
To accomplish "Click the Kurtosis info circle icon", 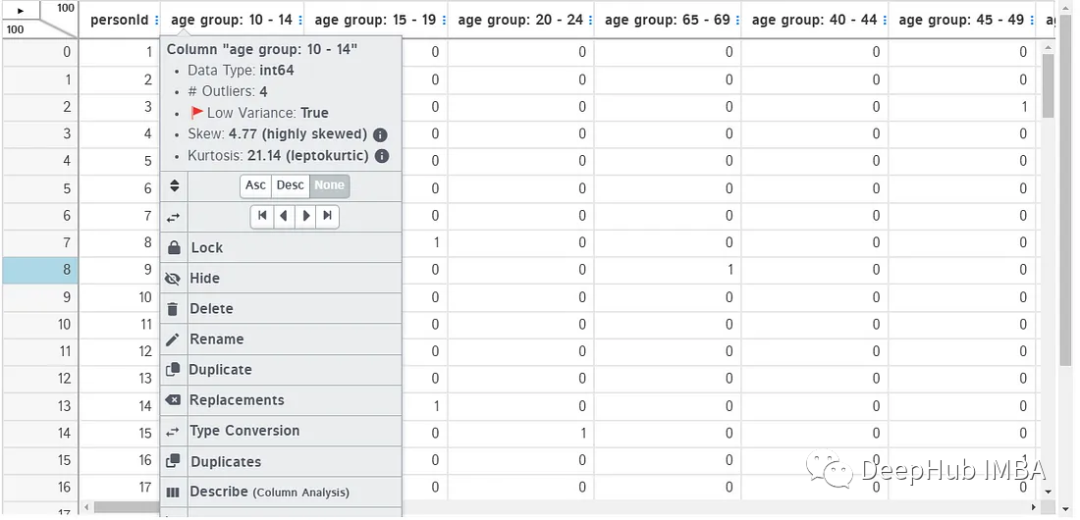I will pyautogui.click(x=382, y=156).
